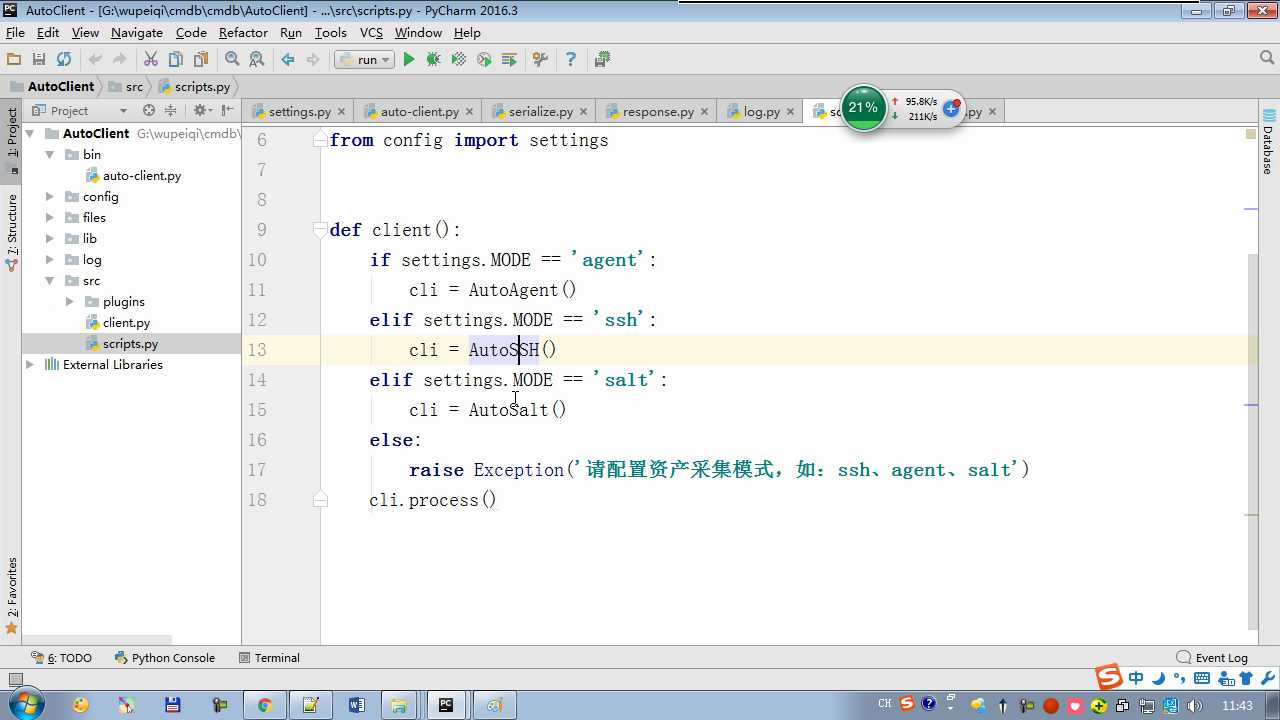Viewport: 1280px width, 720px height.
Task: Expand the log folder
Action: (50, 259)
